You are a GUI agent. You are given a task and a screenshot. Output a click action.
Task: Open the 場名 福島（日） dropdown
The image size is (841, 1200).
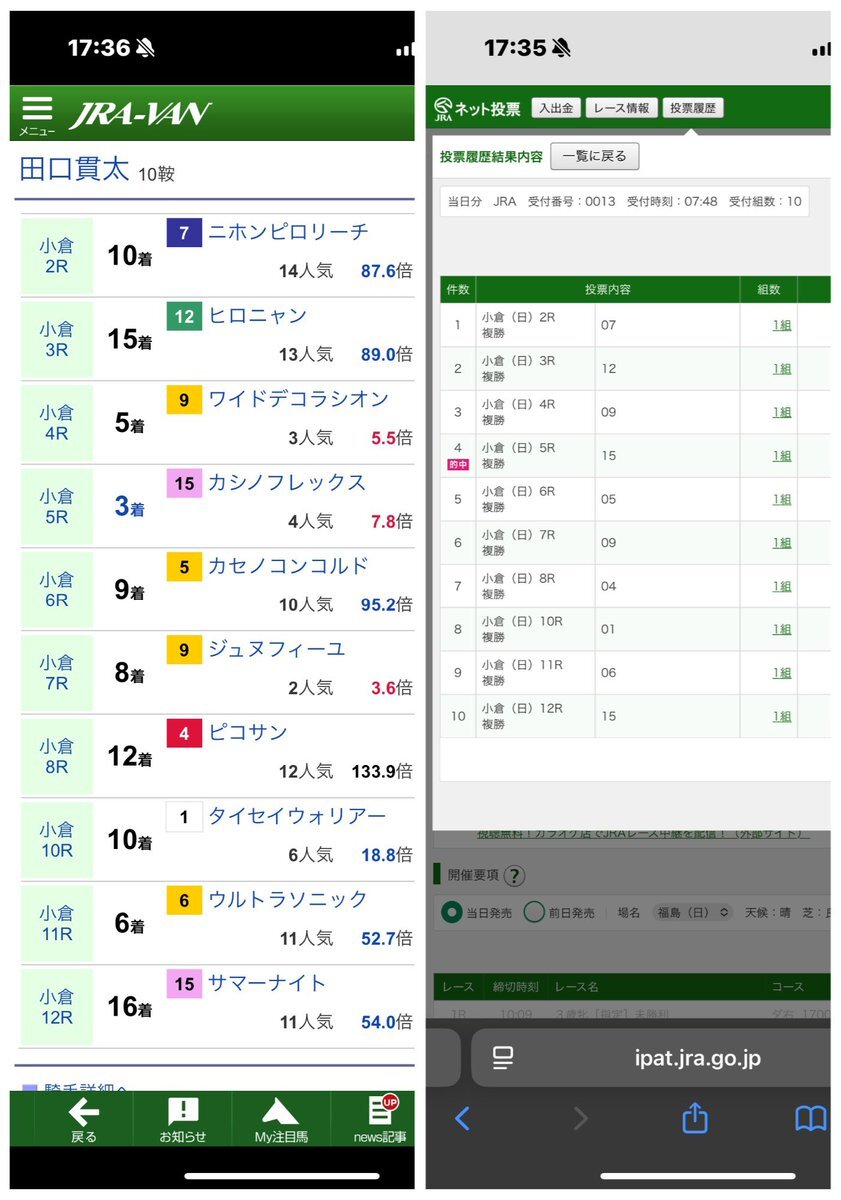tap(693, 912)
